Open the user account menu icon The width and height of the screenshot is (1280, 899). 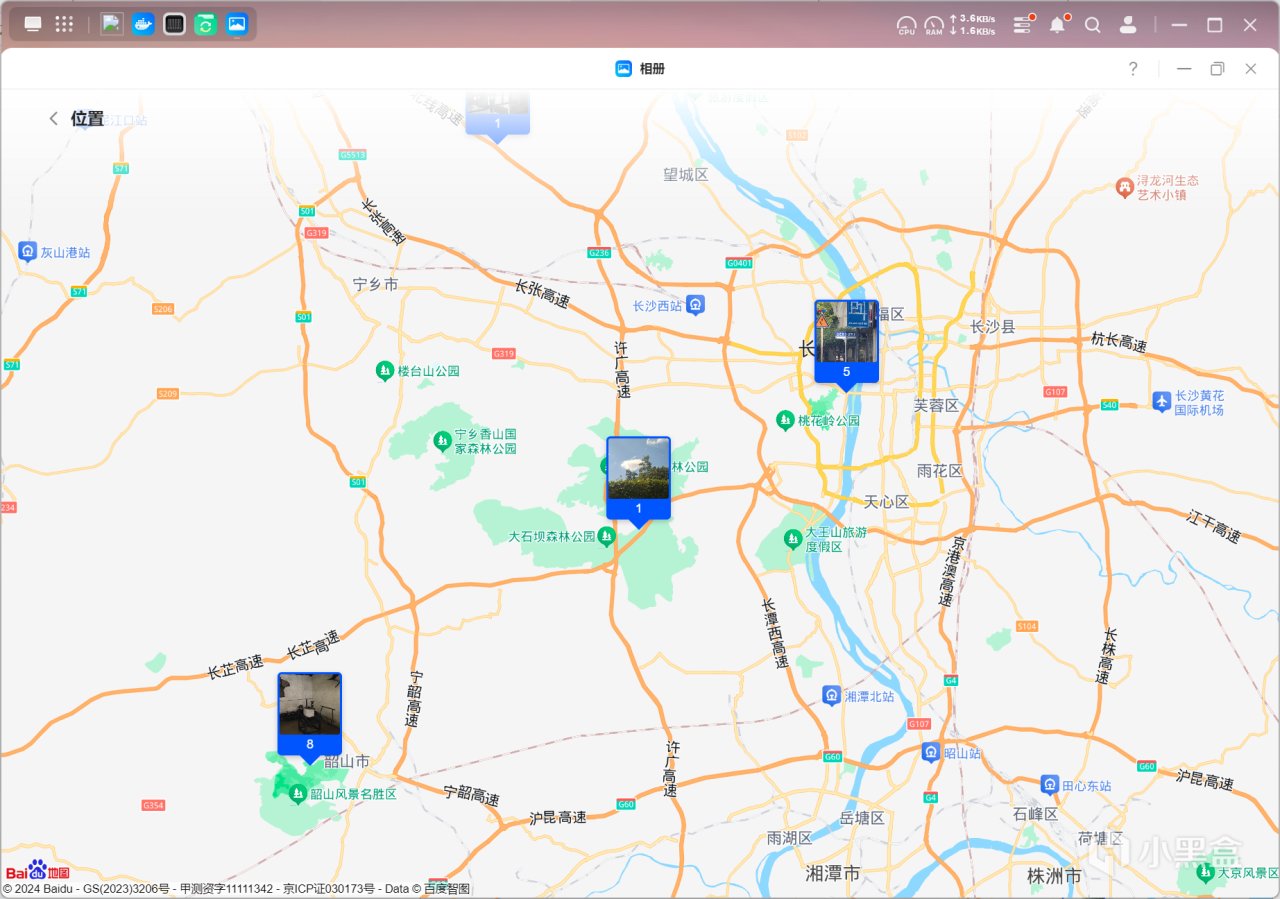(1128, 25)
